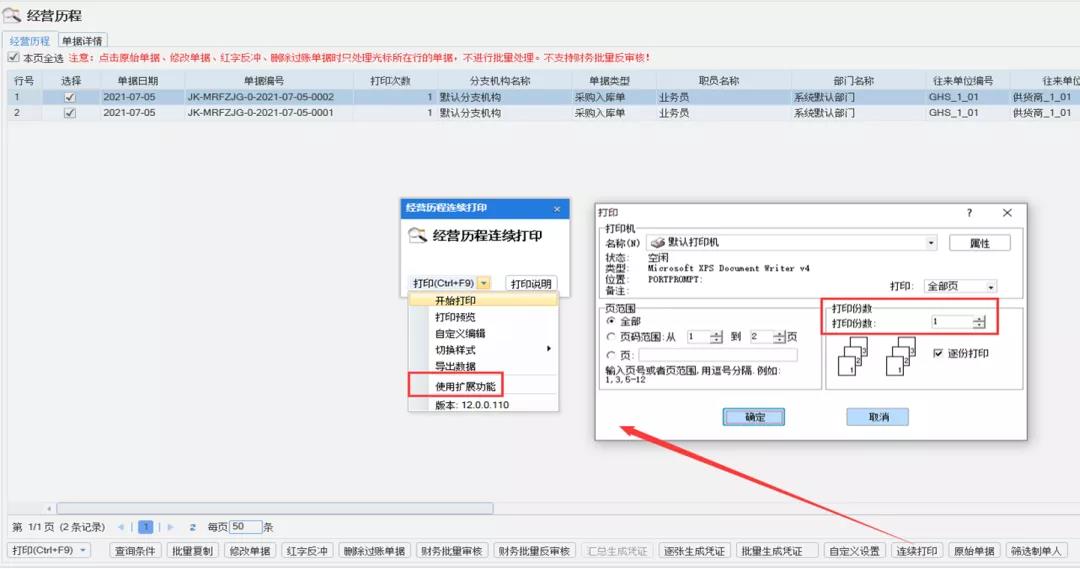Choose 使用扩展功能 from the print menu
Viewport: 1080px width, 569px height.
coord(465,386)
